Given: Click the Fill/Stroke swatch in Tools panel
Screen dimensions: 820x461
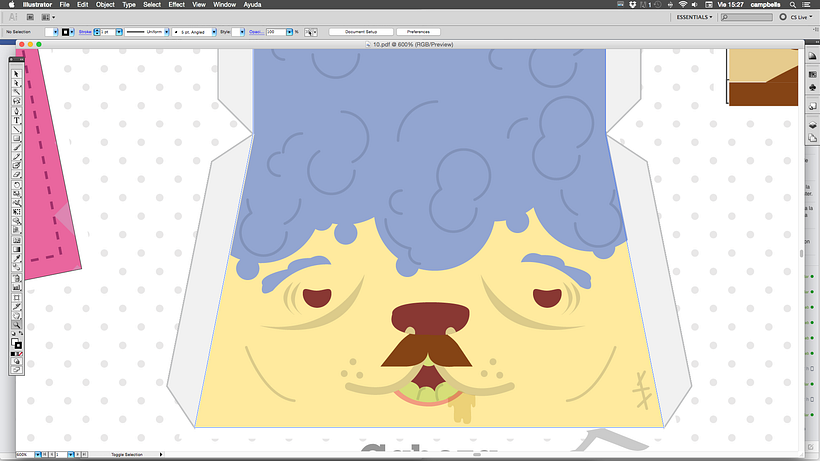Looking at the screenshot, I should (x=16, y=343).
